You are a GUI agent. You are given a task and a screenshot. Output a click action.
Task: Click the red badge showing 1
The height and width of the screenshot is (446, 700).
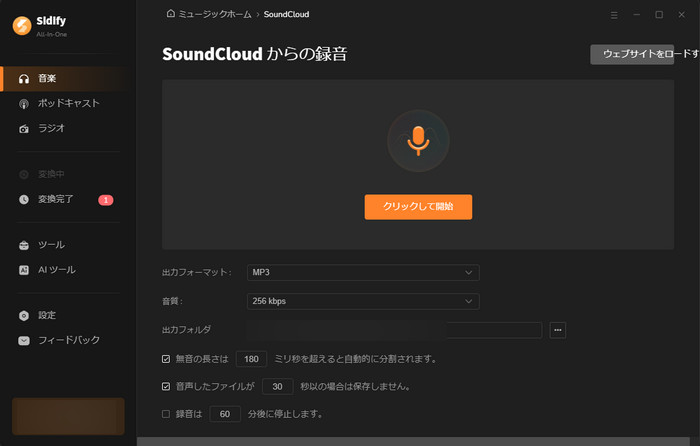(x=106, y=200)
